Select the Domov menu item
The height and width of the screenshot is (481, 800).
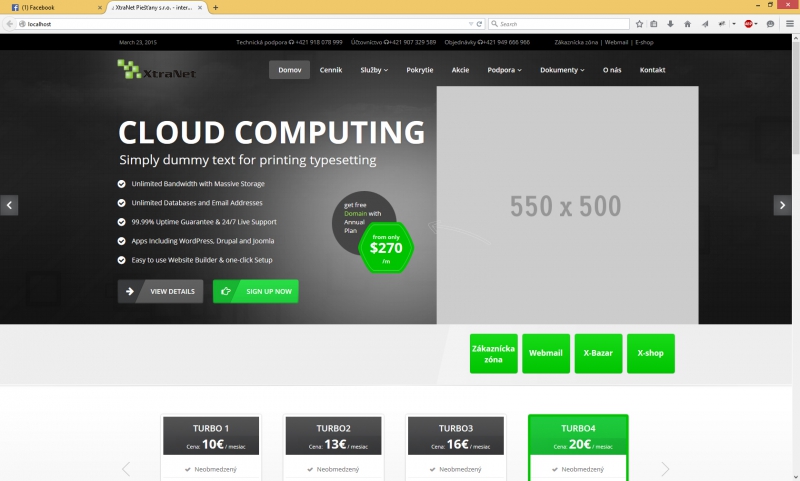pos(289,70)
